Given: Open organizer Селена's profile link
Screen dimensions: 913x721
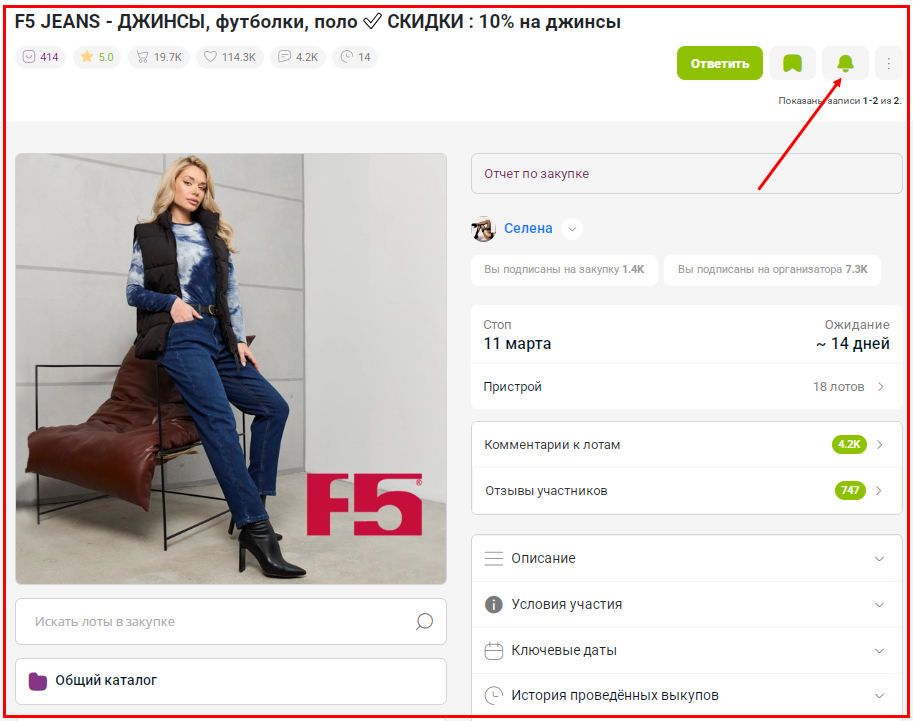Looking at the screenshot, I should click(528, 228).
